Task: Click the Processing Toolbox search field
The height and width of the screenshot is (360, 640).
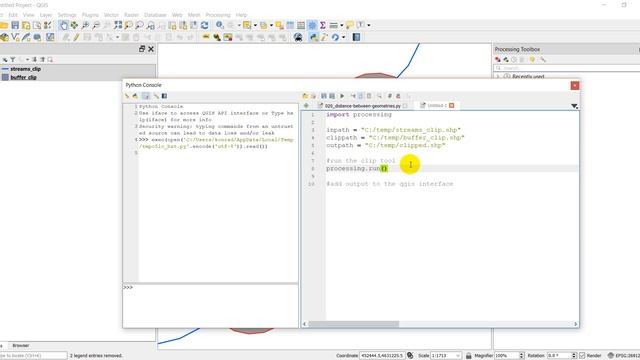Action: [x=567, y=68]
